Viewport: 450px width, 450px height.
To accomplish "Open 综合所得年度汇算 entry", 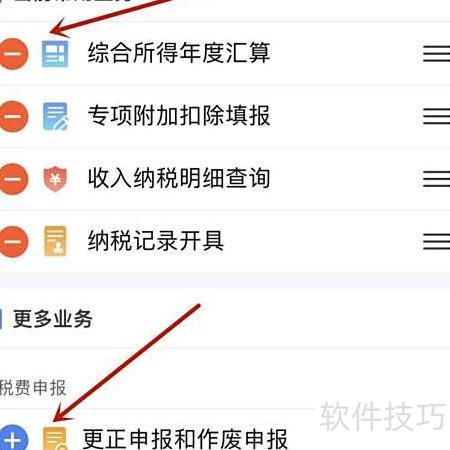I will coord(179,53).
